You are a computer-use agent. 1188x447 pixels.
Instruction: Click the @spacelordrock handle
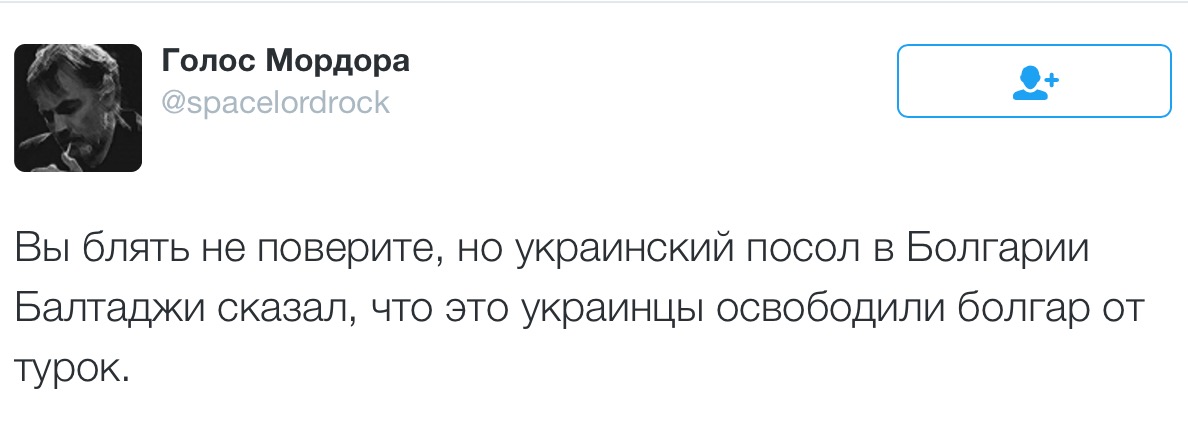(275, 102)
